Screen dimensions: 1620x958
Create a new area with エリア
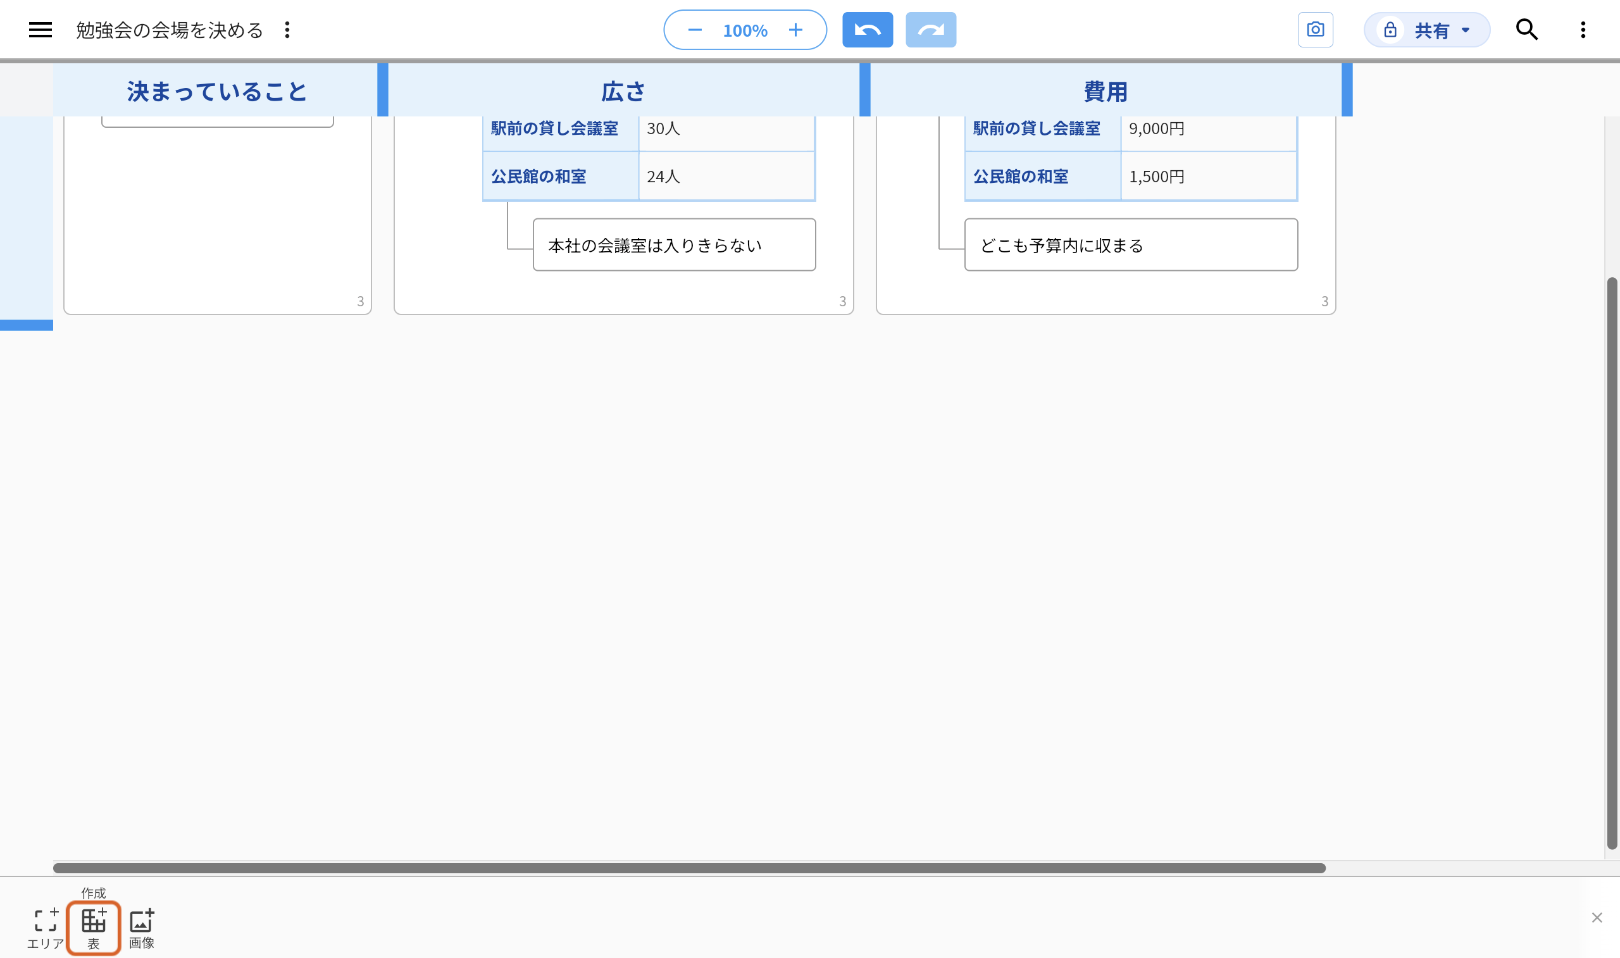(x=45, y=927)
